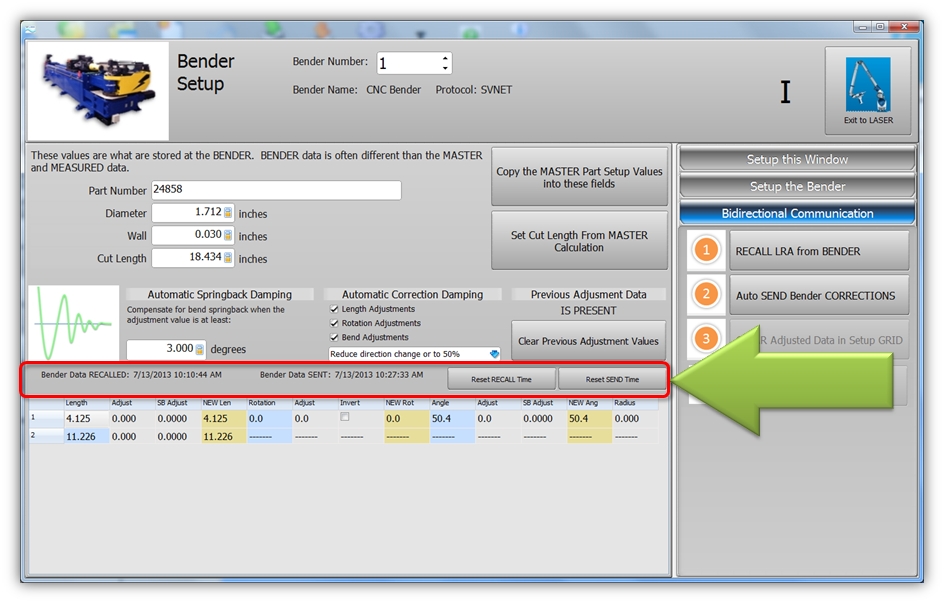
Task: Click calculator icon in springback degrees field
Action: tap(200, 349)
